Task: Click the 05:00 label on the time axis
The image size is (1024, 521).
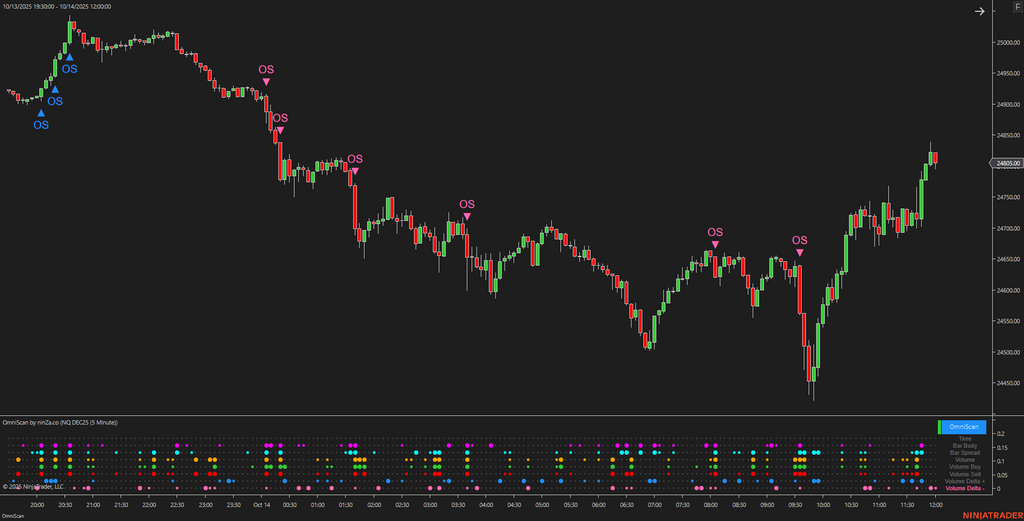Action: pyautogui.click(x=541, y=505)
